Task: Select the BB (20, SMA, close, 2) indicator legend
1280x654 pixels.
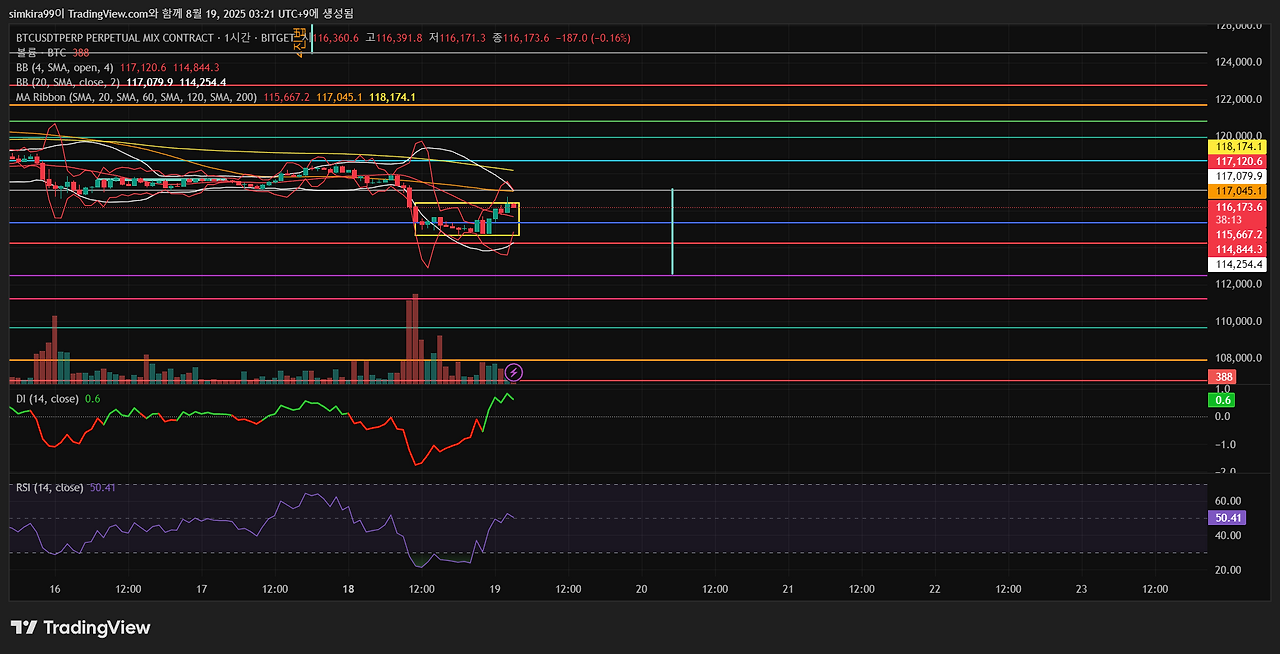Action: click(66, 82)
